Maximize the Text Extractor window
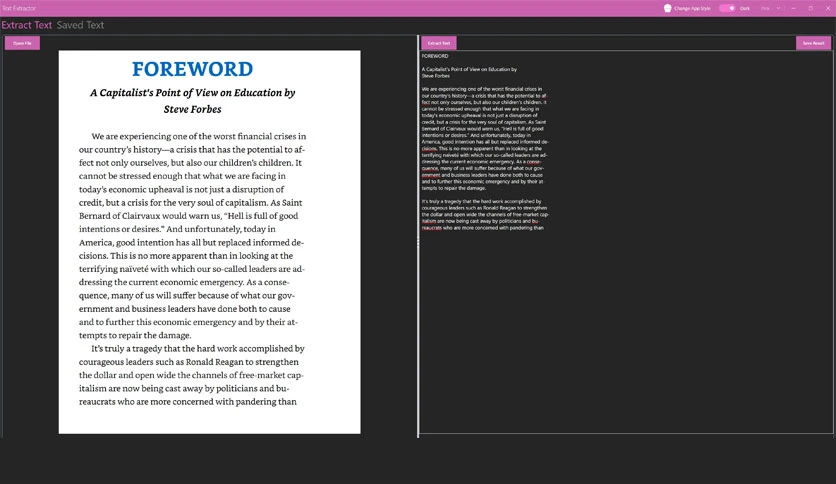 (810, 8)
